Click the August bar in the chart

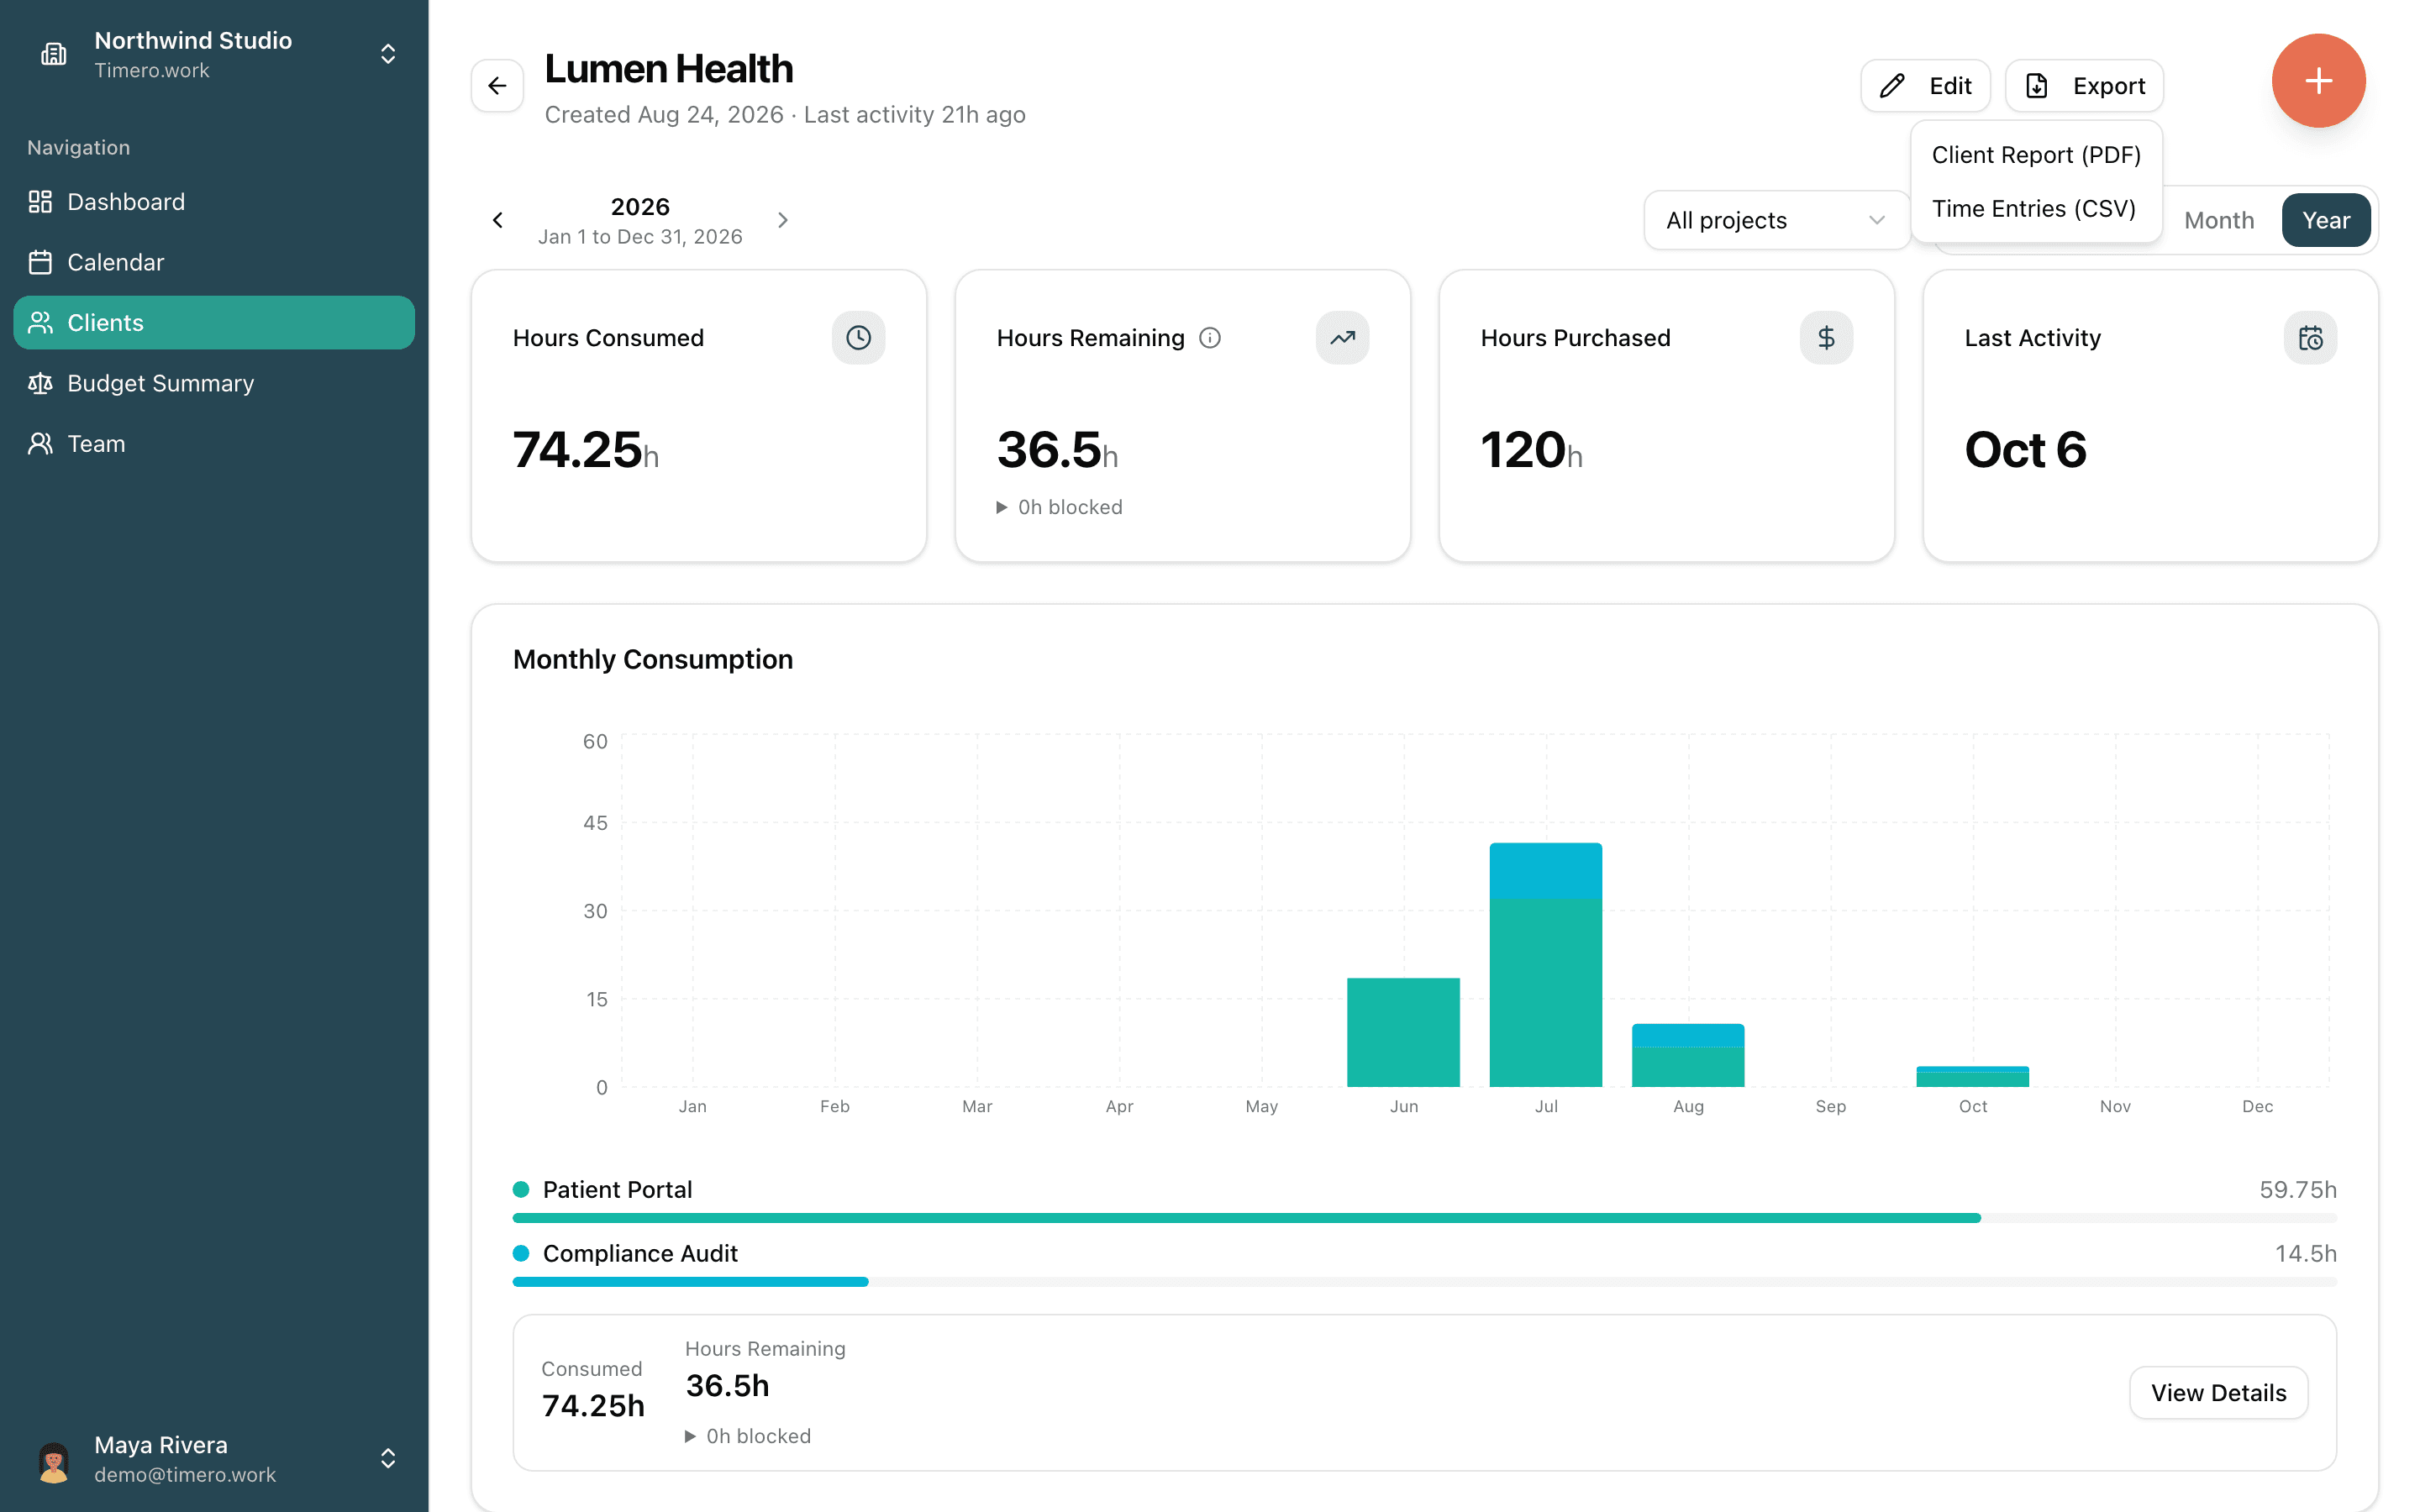pos(1688,1056)
